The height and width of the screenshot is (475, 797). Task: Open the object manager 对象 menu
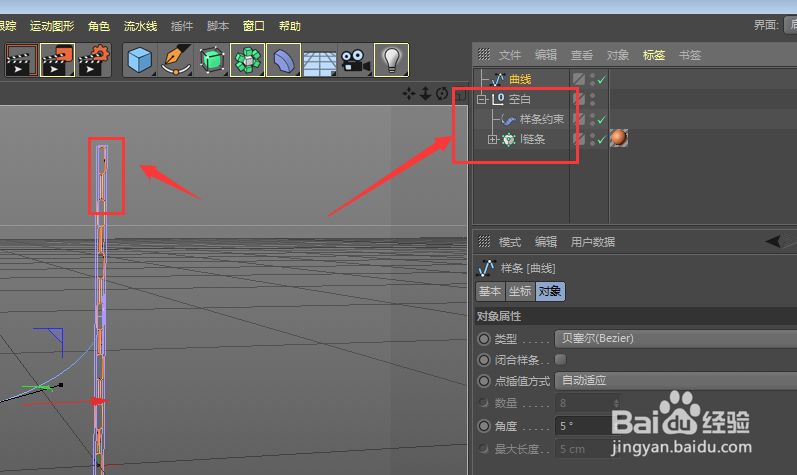pos(618,55)
